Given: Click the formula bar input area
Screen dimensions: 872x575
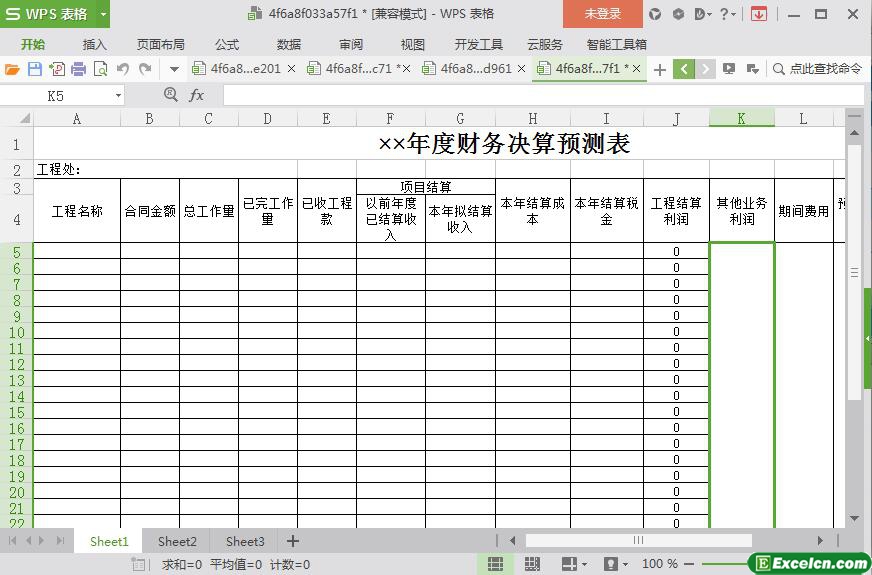Looking at the screenshot, I should pos(543,96).
